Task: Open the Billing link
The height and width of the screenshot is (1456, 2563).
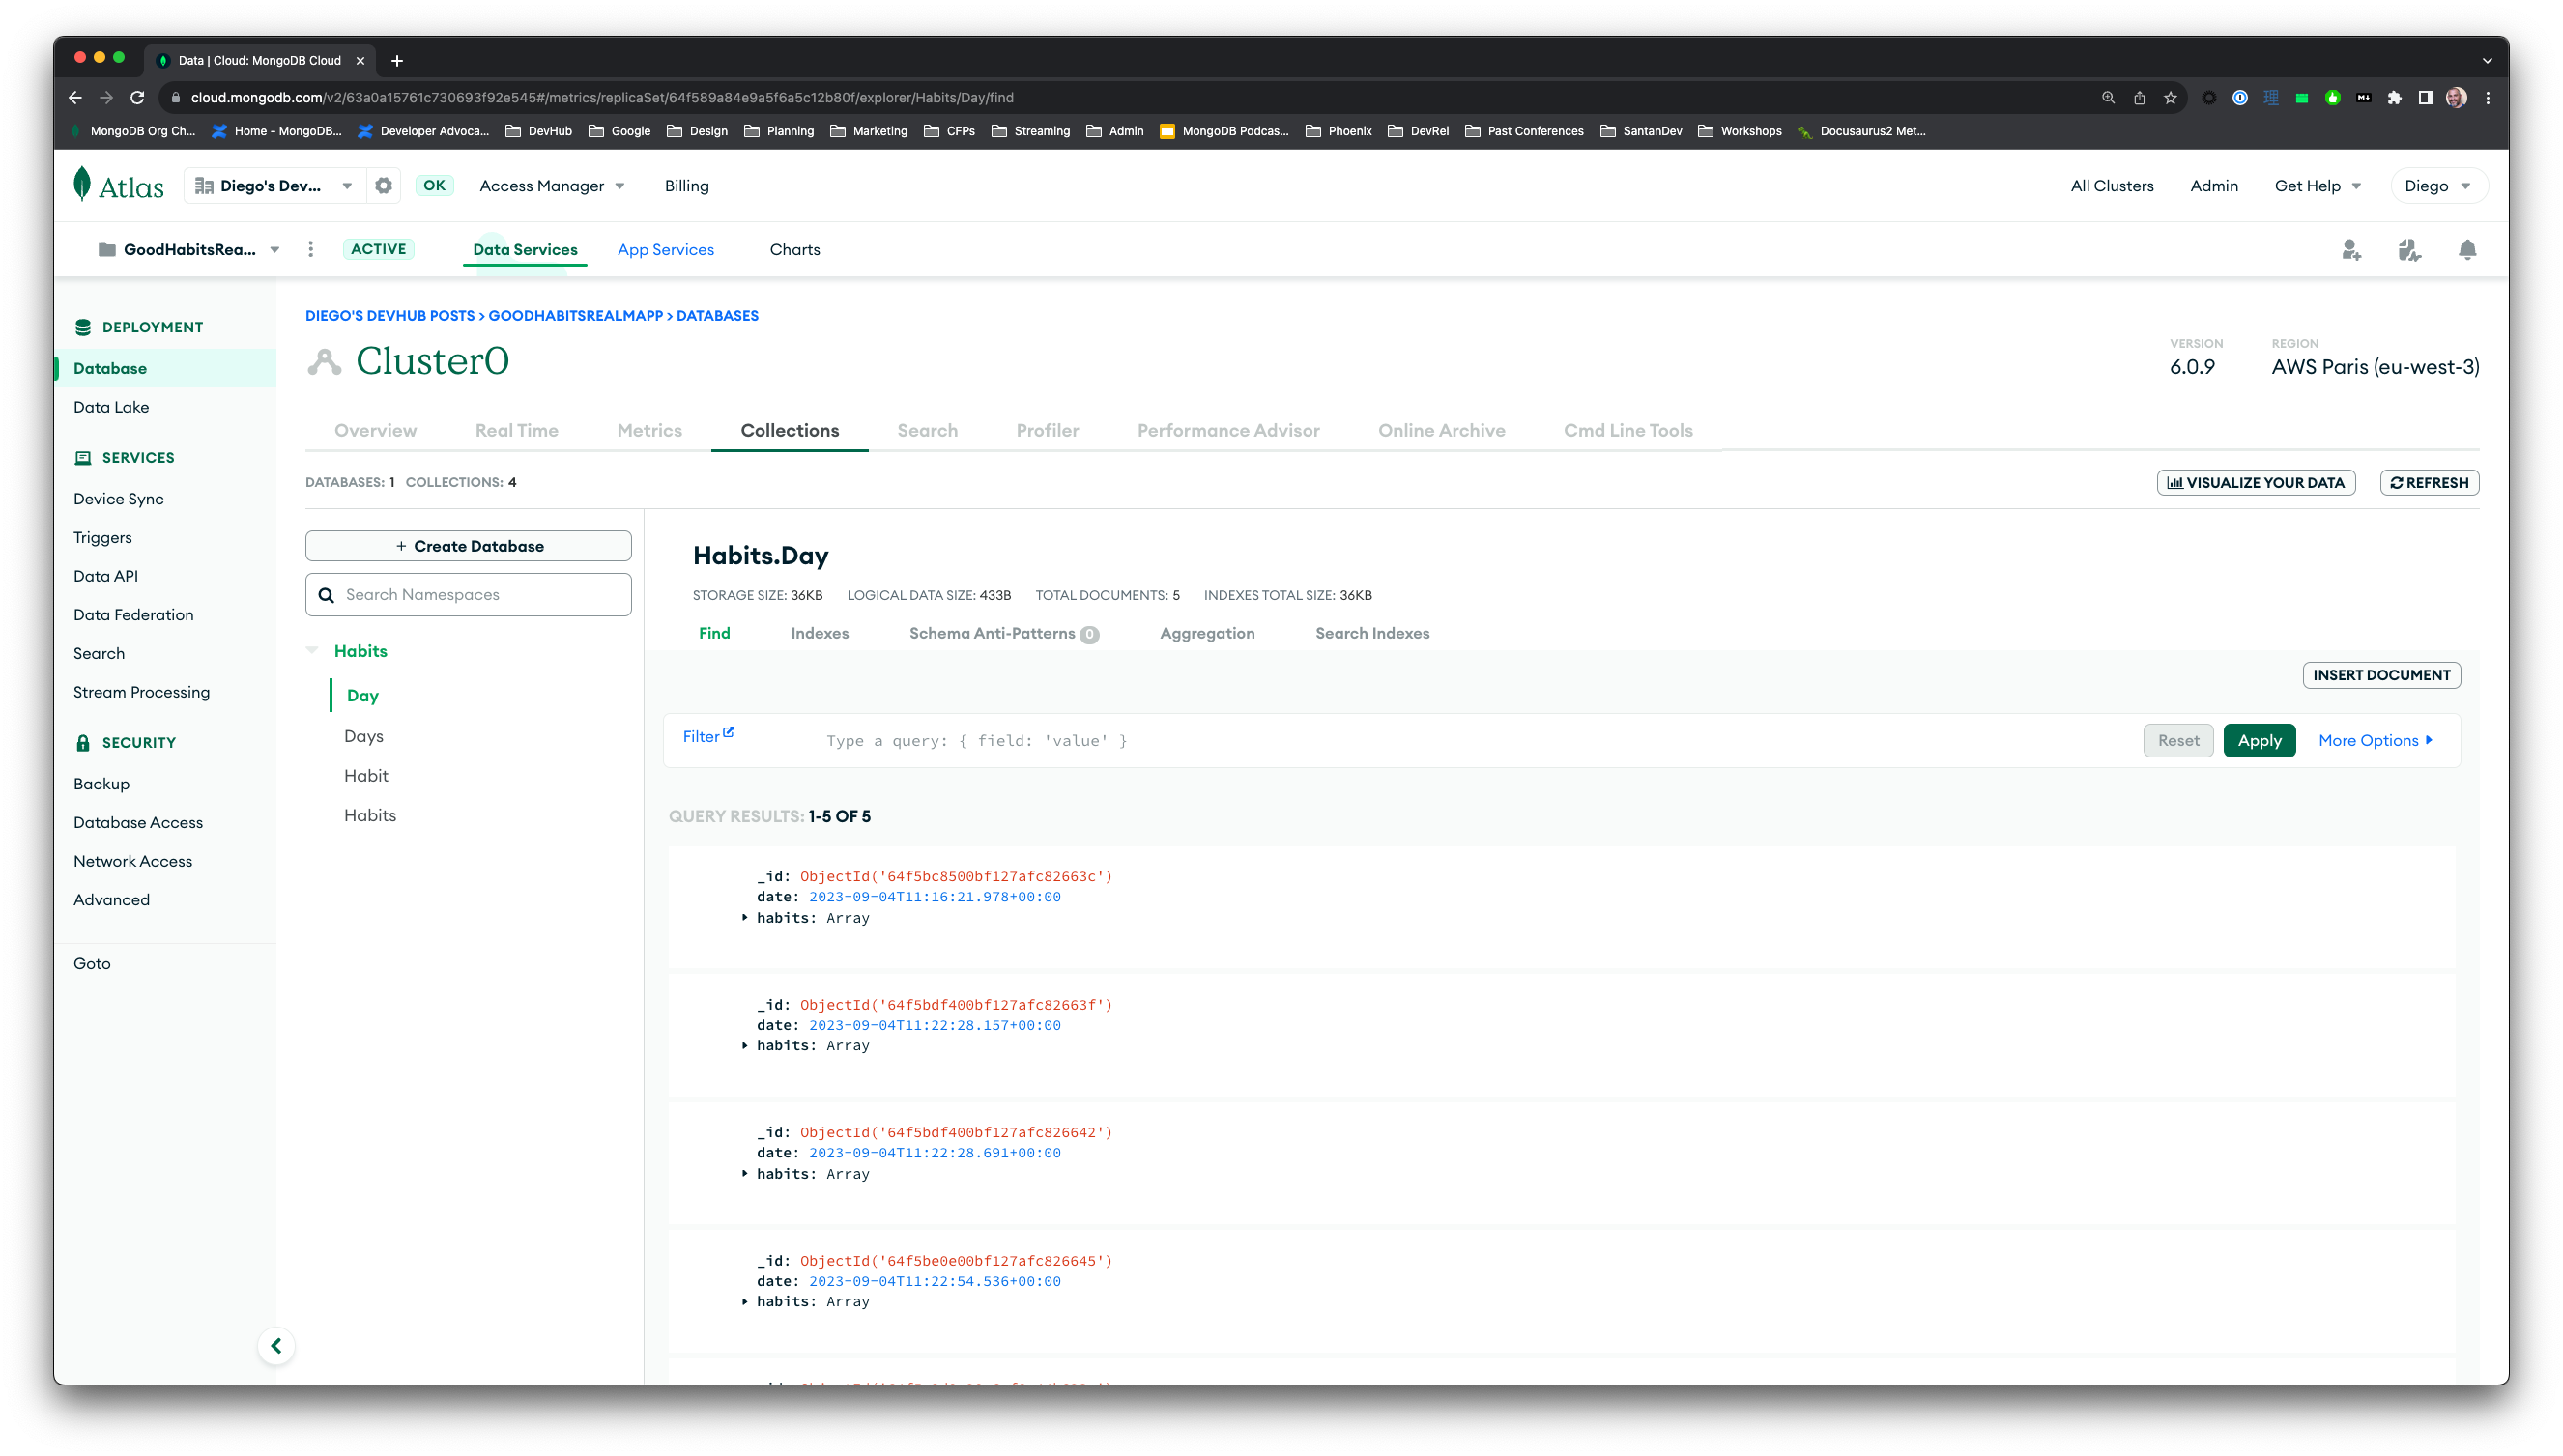Action: pos(686,186)
